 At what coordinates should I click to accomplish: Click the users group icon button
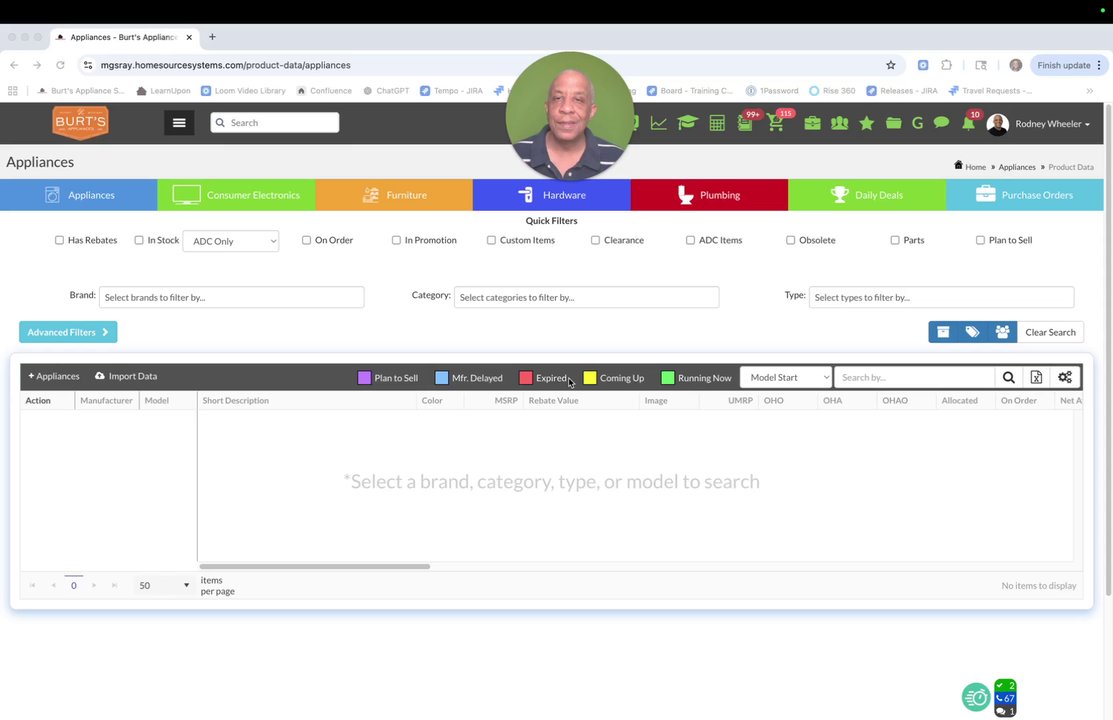tap(1002, 332)
